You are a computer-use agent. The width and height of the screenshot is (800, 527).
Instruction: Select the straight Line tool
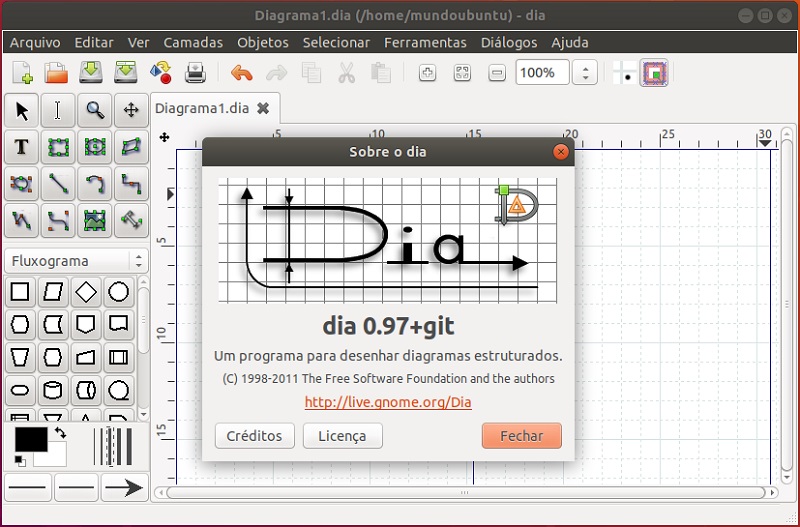click(x=58, y=184)
